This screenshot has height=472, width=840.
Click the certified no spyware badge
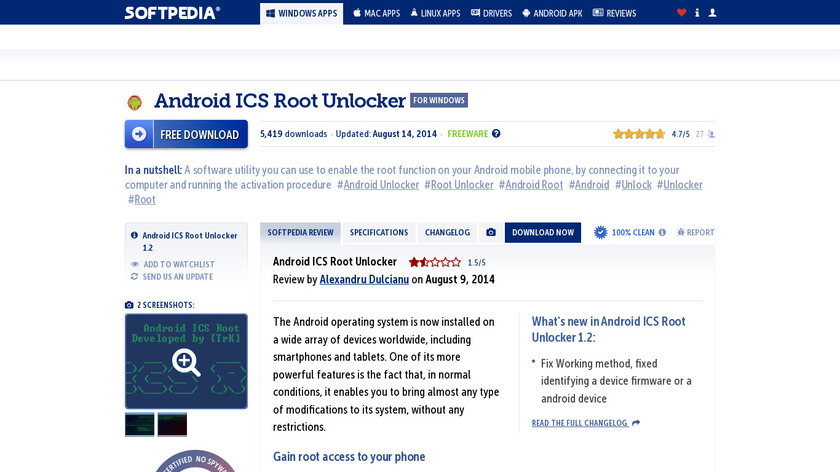click(x=195, y=461)
